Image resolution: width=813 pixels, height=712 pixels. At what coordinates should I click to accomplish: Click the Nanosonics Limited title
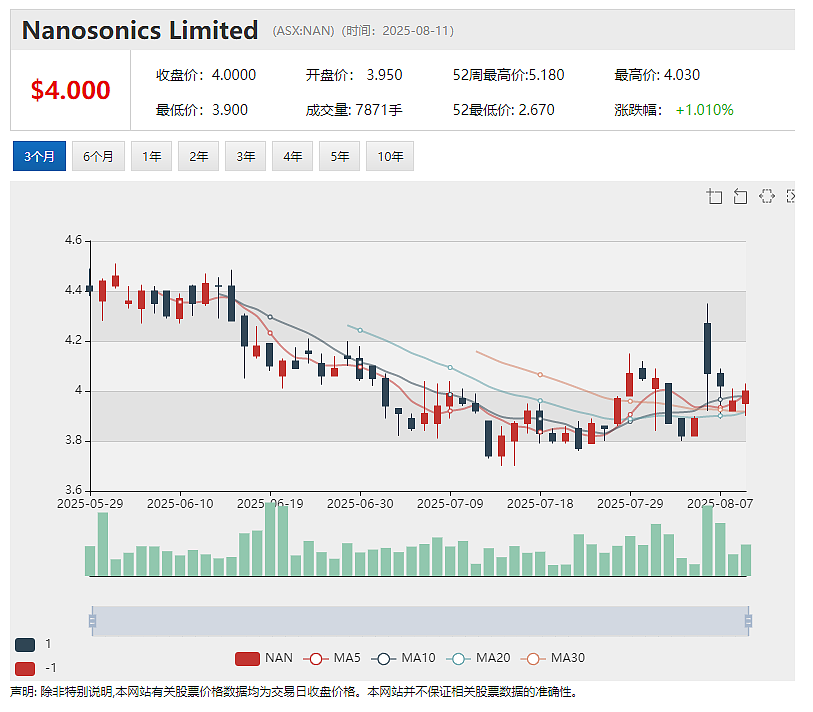point(140,30)
